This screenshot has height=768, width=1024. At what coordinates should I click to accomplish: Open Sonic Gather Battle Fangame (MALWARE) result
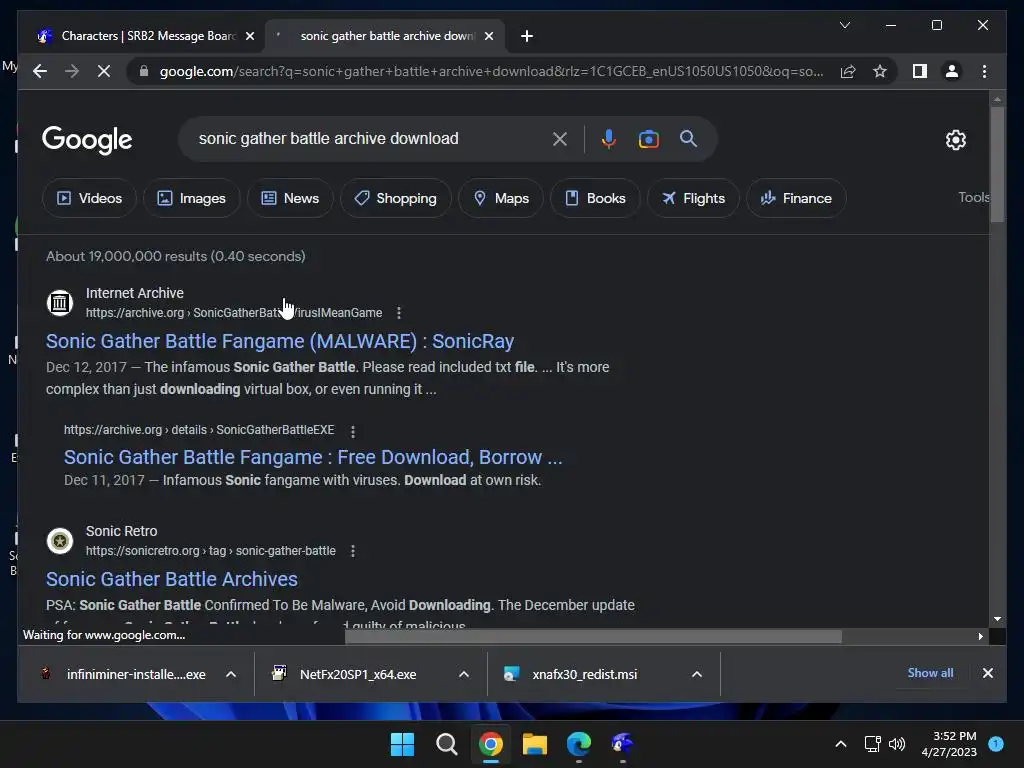click(x=280, y=341)
